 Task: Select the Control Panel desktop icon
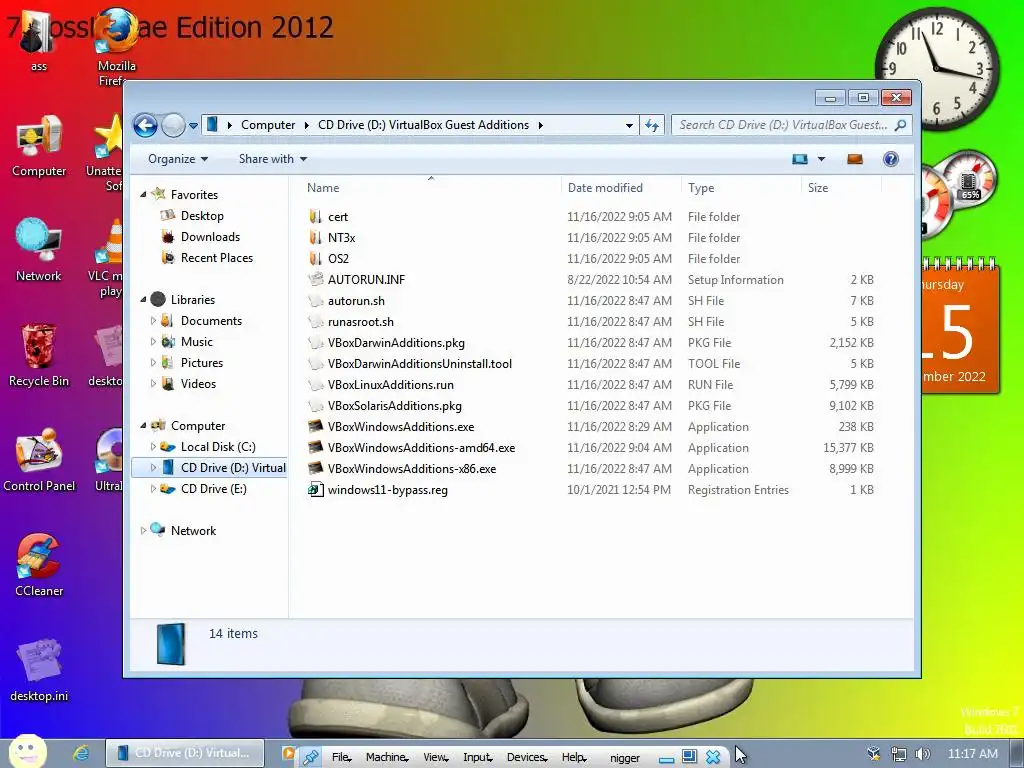coord(39,460)
